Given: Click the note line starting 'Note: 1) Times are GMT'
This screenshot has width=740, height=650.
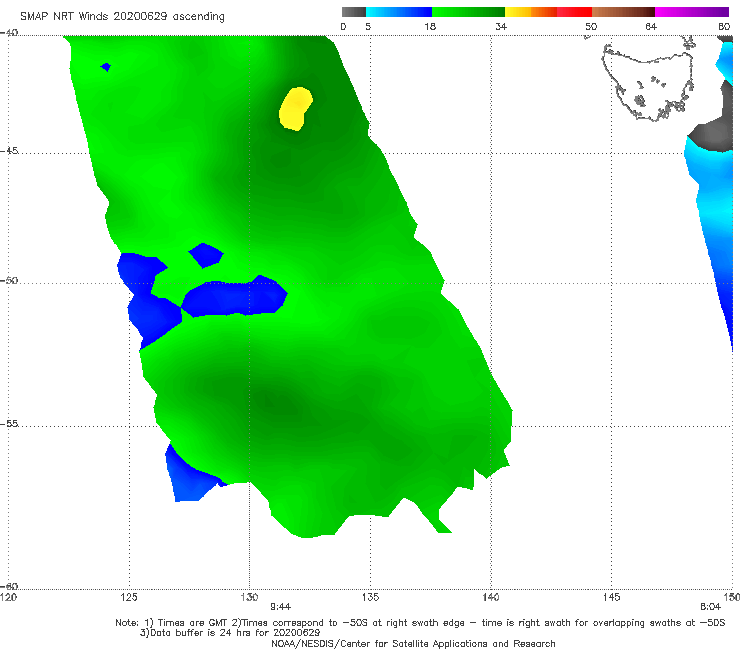Looking at the screenshot, I should coord(420,623).
